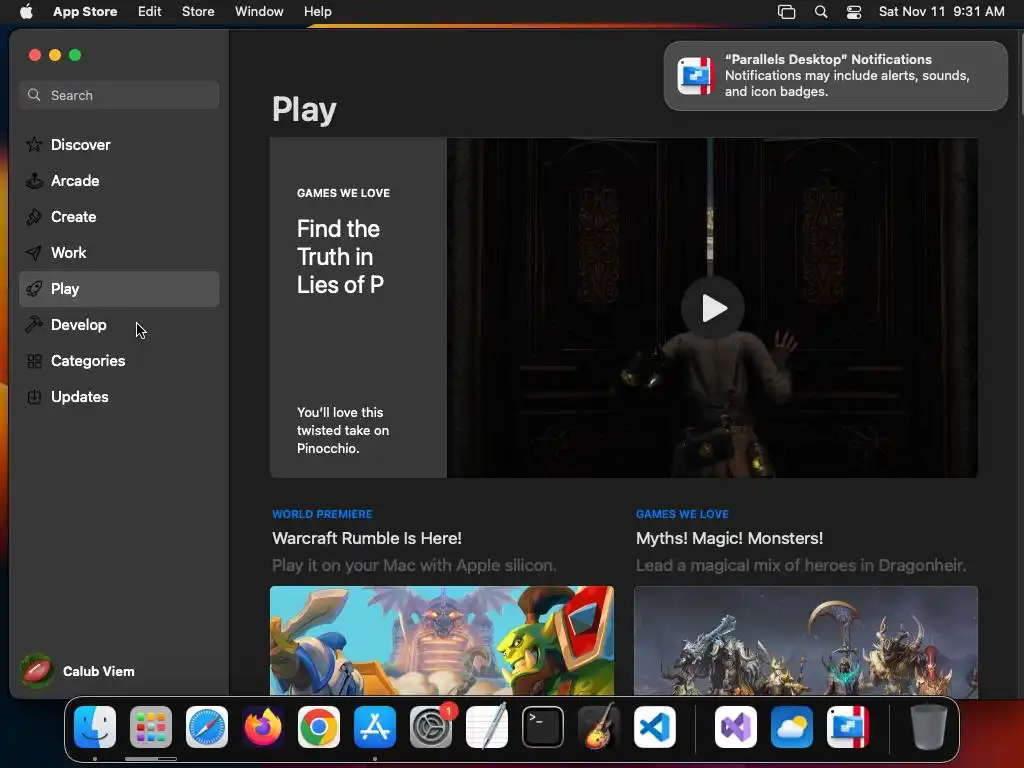This screenshot has height=768, width=1024.
Task: Click the Dragonheir artwork thumbnail
Action: [x=806, y=641]
